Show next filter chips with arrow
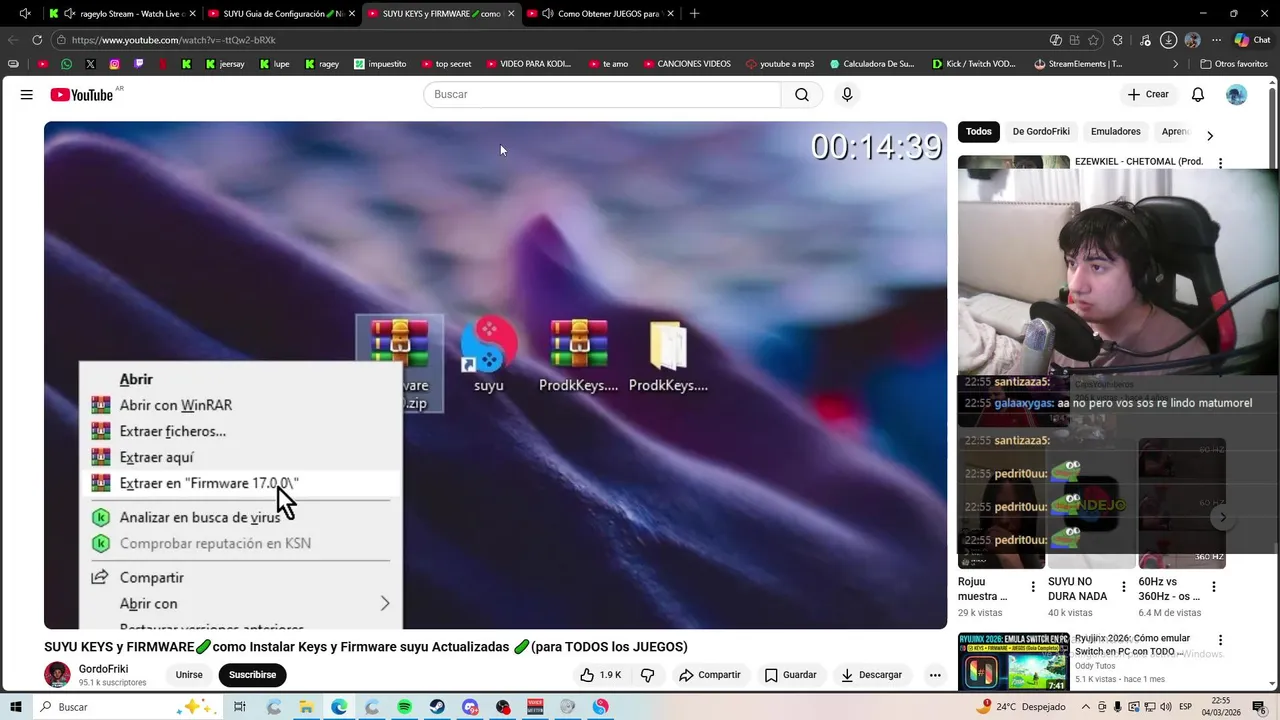This screenshot has height=720, width=1280. pyautogui.click(x=1210, y=135)
